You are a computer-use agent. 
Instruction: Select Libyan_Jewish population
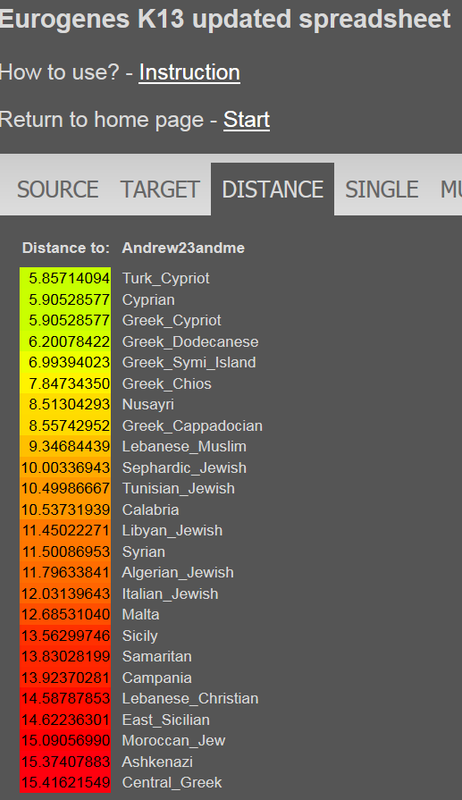point(172,531)
